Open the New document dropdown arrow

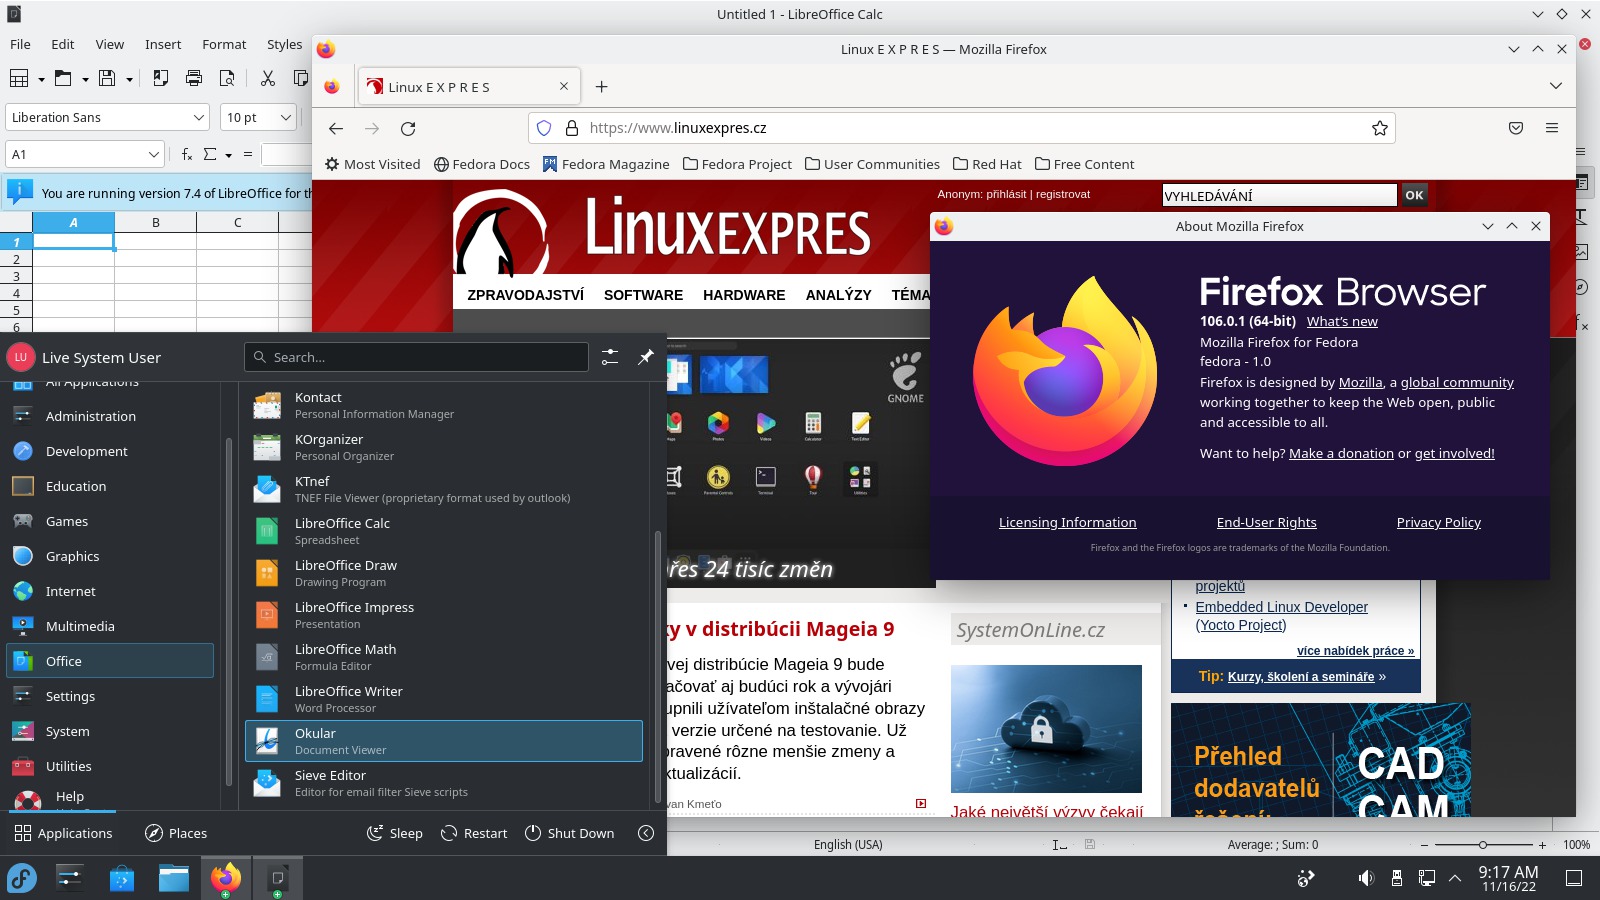41,79
